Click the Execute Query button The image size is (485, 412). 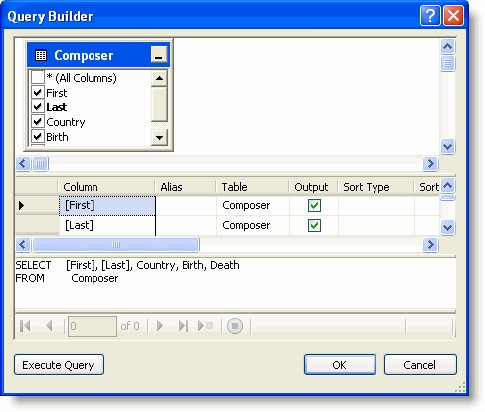click(x=59, y=365)
